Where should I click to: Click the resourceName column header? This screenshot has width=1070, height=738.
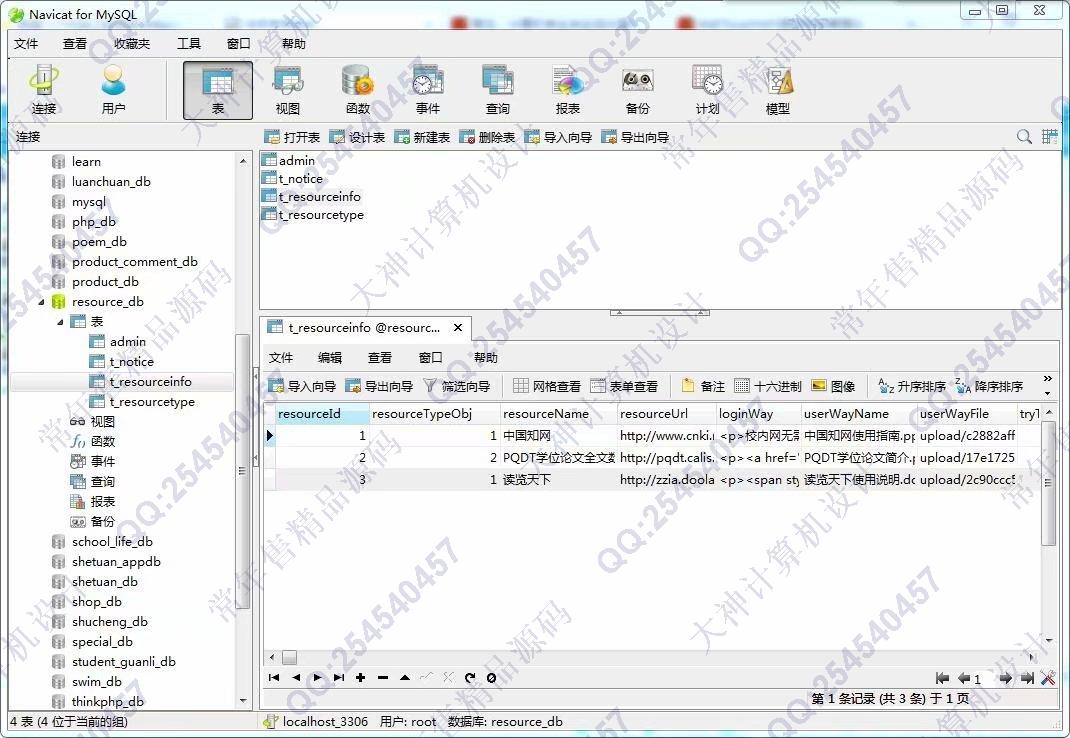click(x=558, y=414)
